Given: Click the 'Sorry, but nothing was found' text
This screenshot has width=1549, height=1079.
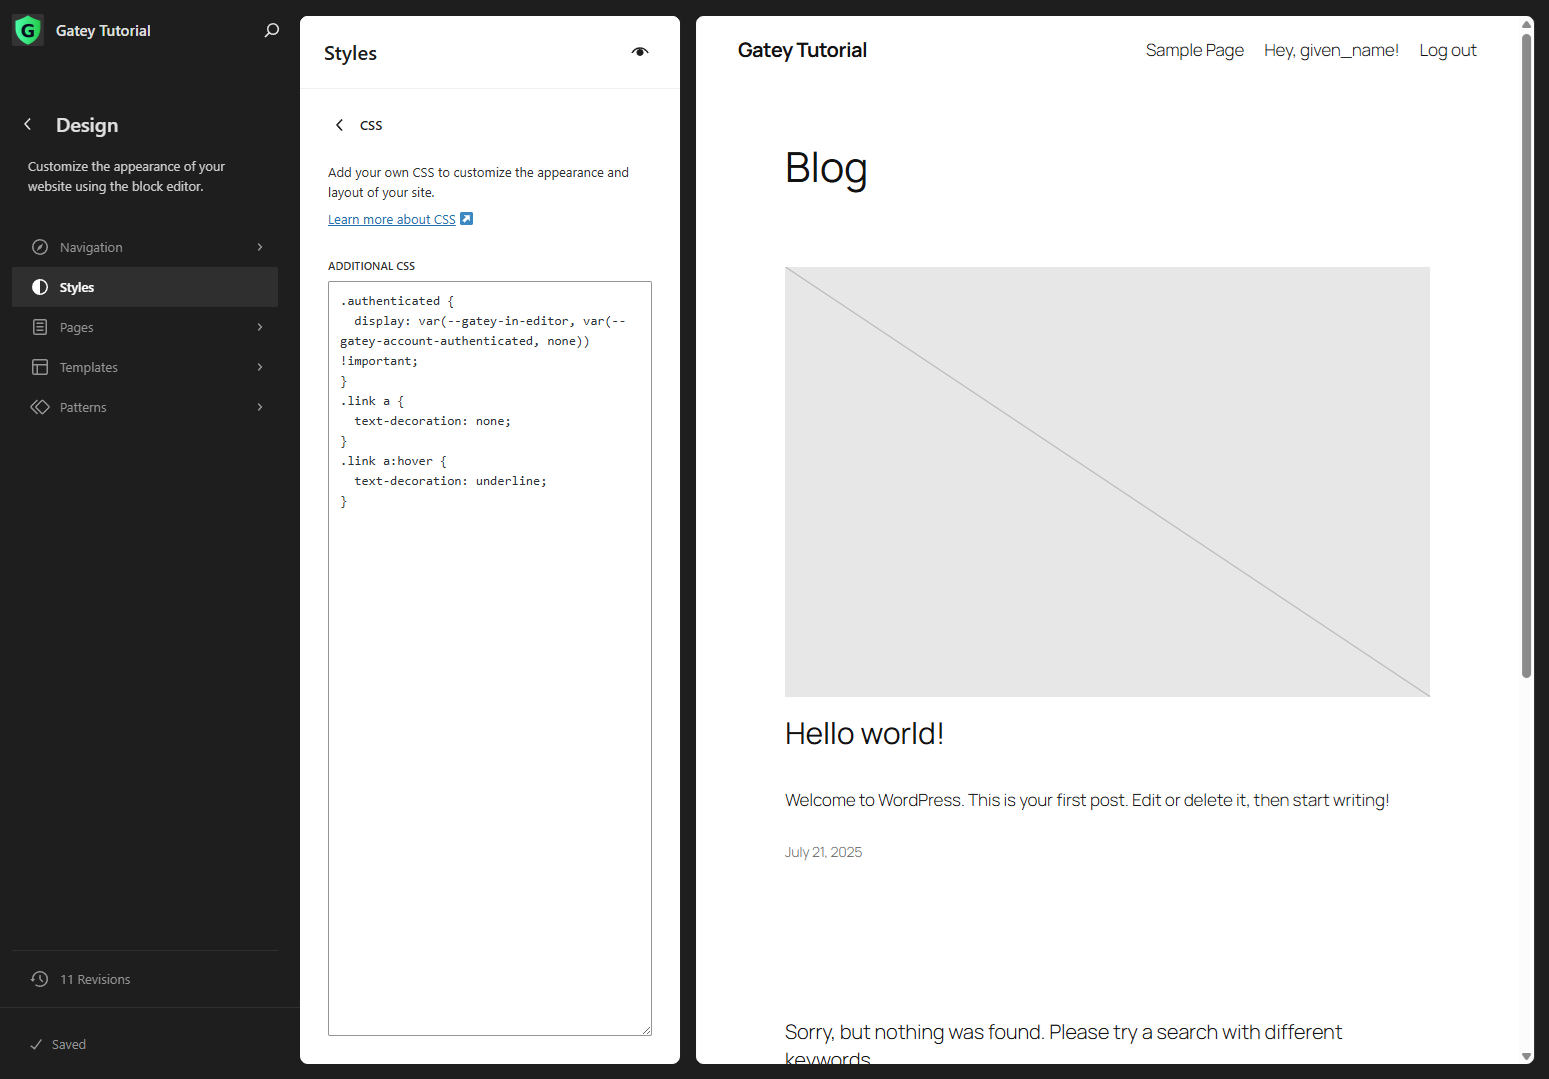Looking at the screenshot, I should pyautogui.click(x=1063, y=1045).
